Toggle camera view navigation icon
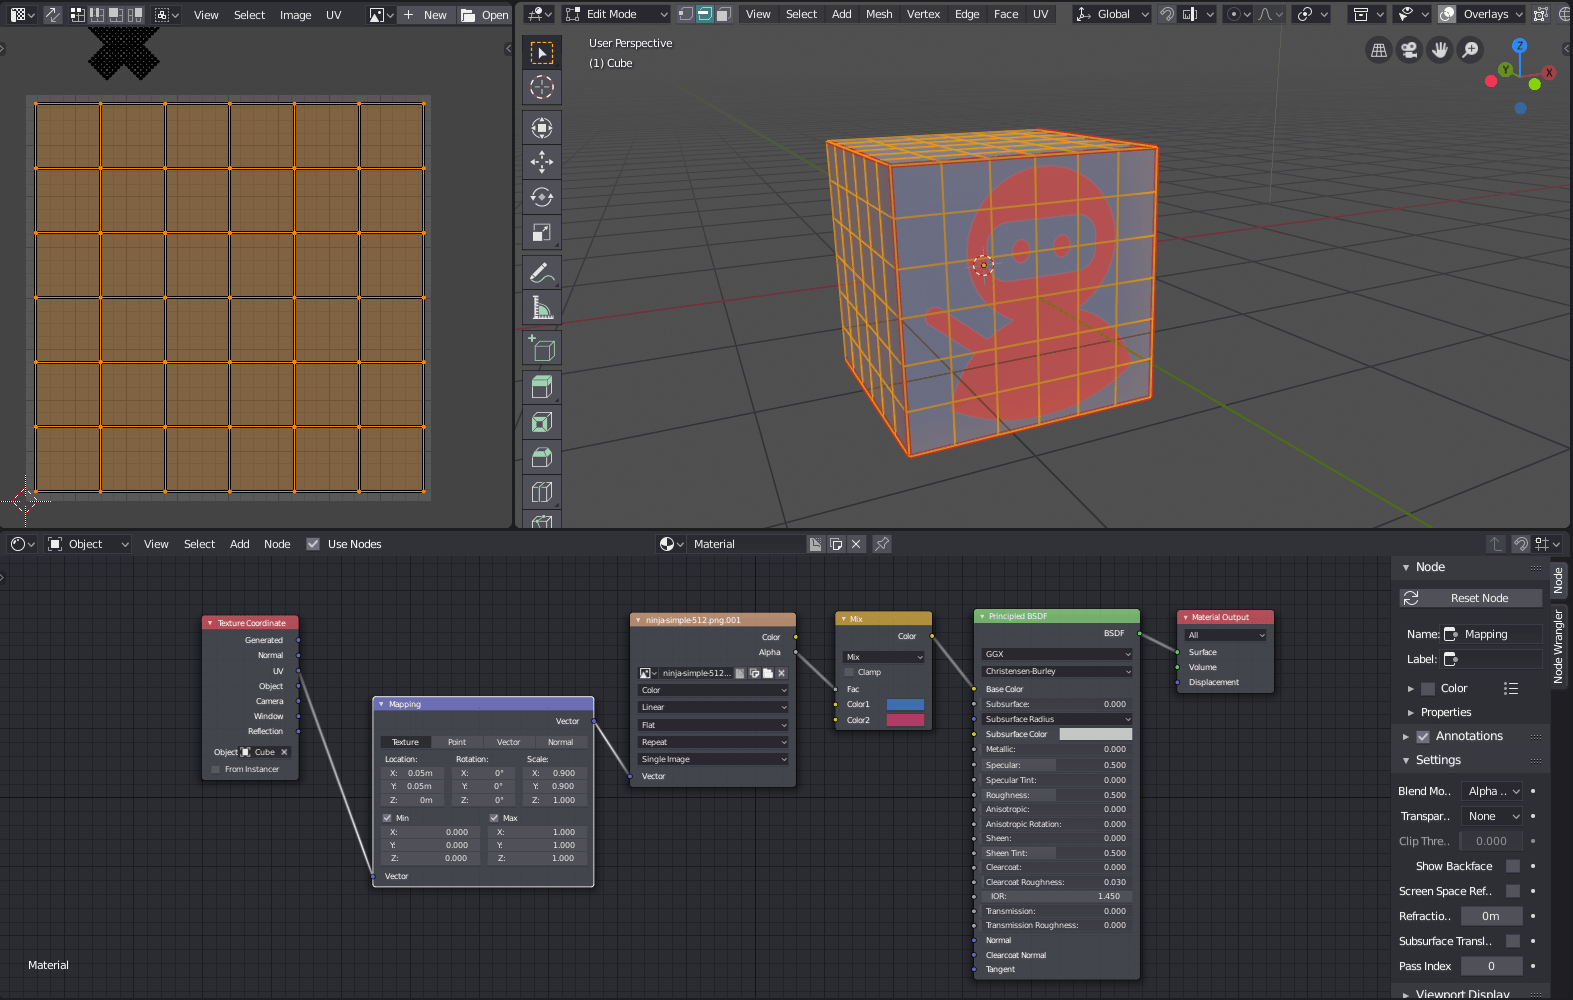 click(1409, 50)
